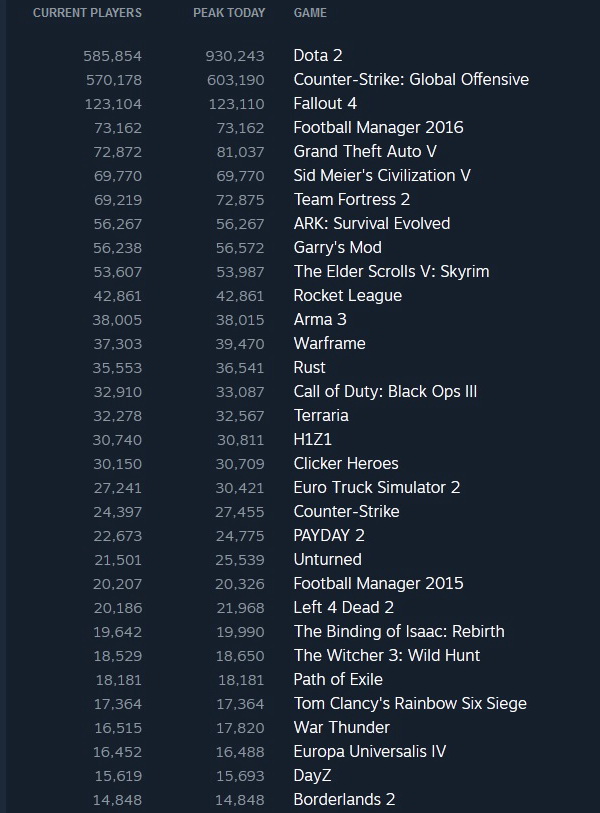600x813 pixels.
Task: Select Call of Duty: Black Ops III
Action: click(385, 391)
